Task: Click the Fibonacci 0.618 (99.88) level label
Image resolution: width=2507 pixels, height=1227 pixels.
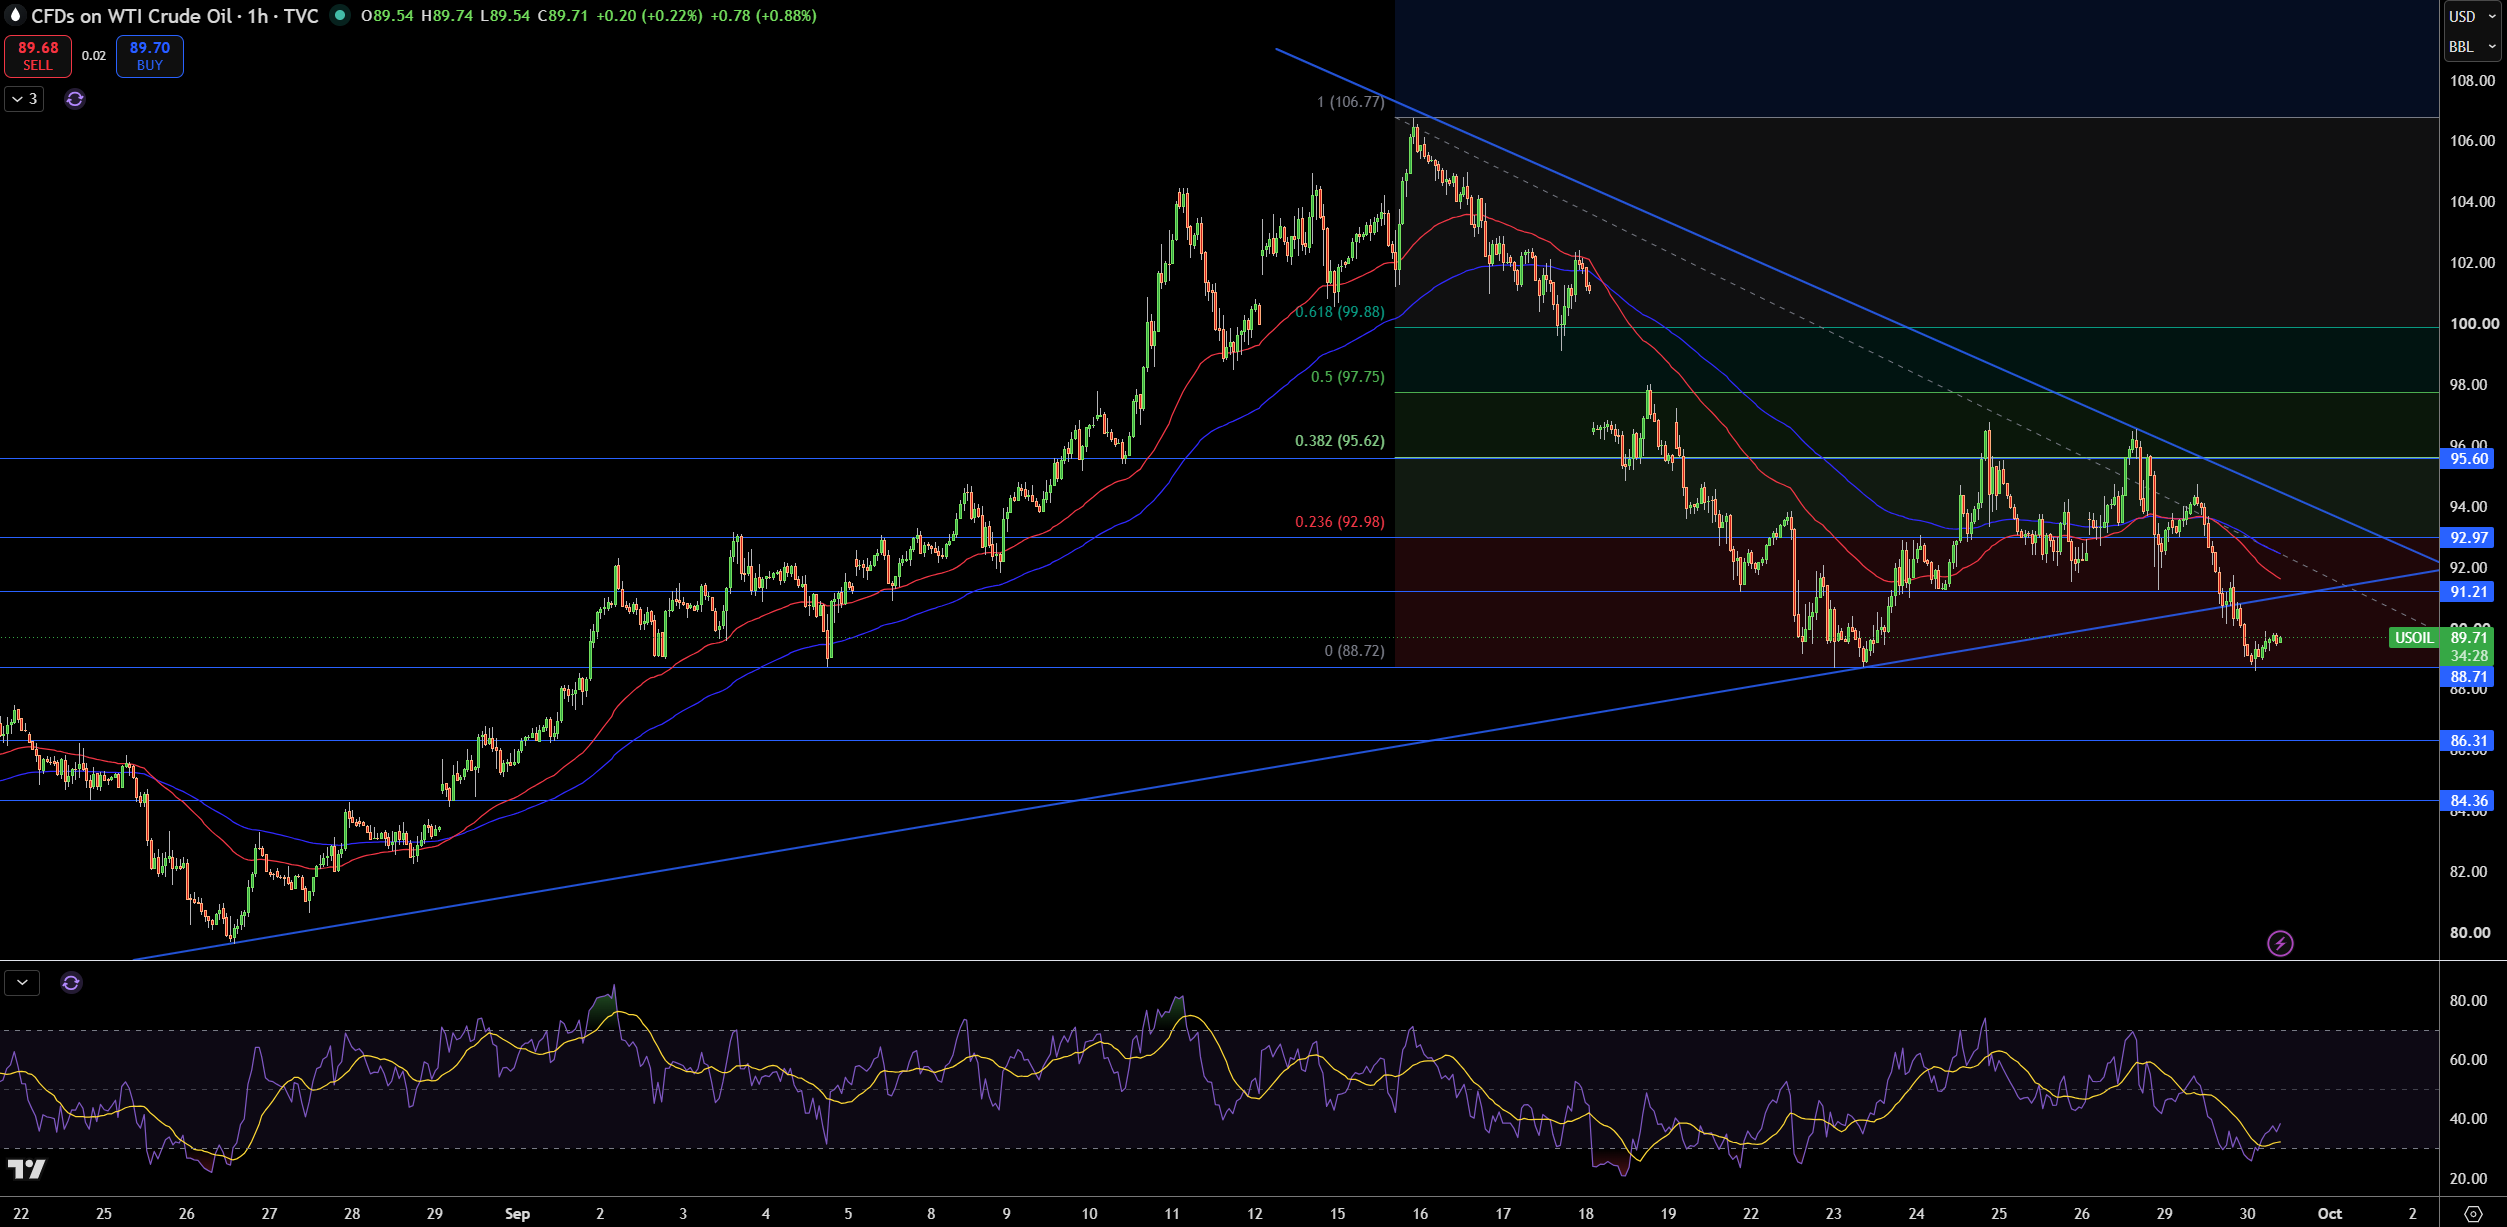Action: pyautogui.click(x=1340, y=312)
